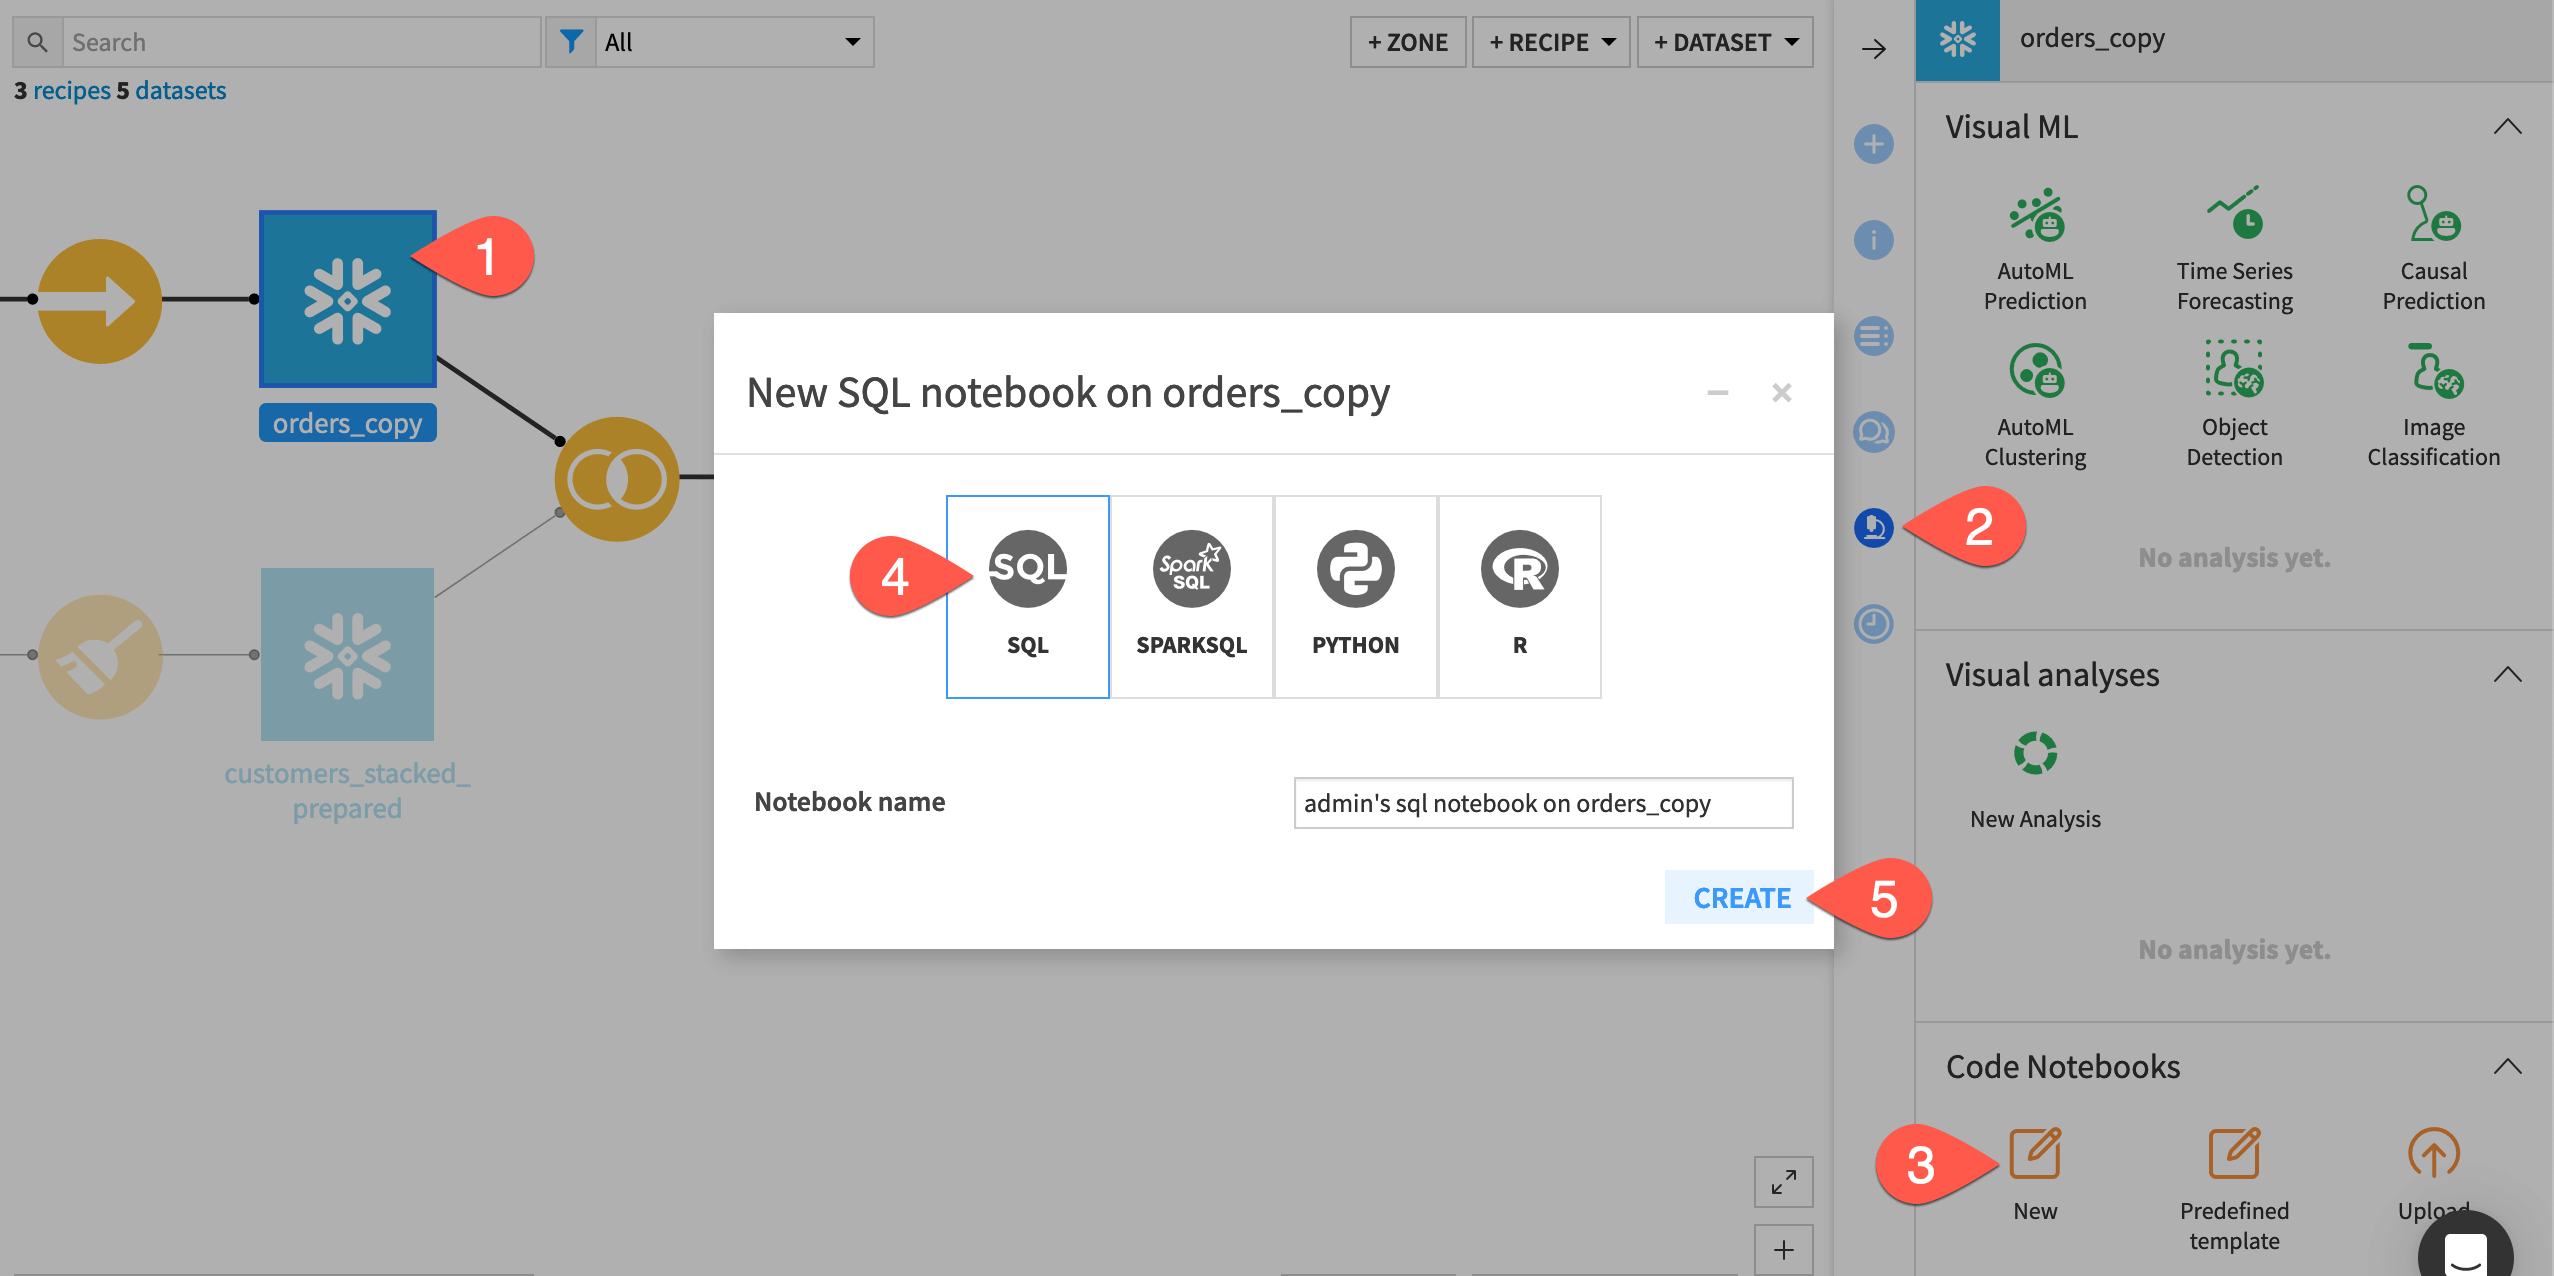Image resolution: width=2554 pixels, height=1276 pixels.
Task: Open the All filter dropdown
Action: 733,42
